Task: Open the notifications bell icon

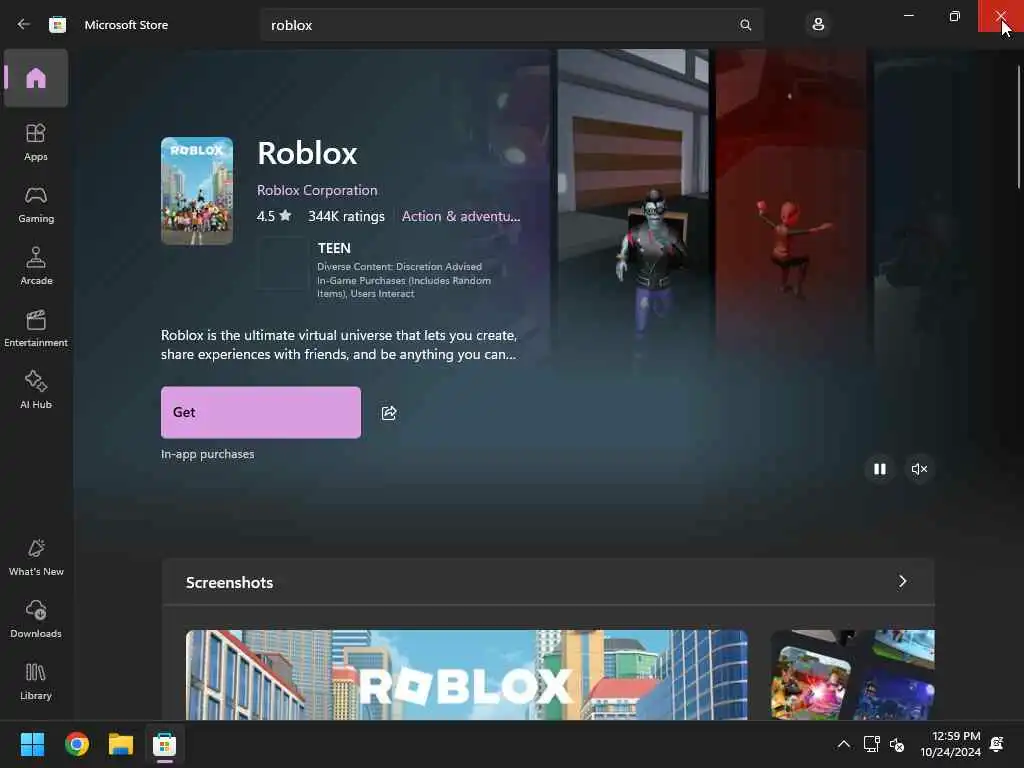Action: coord(997,744)
